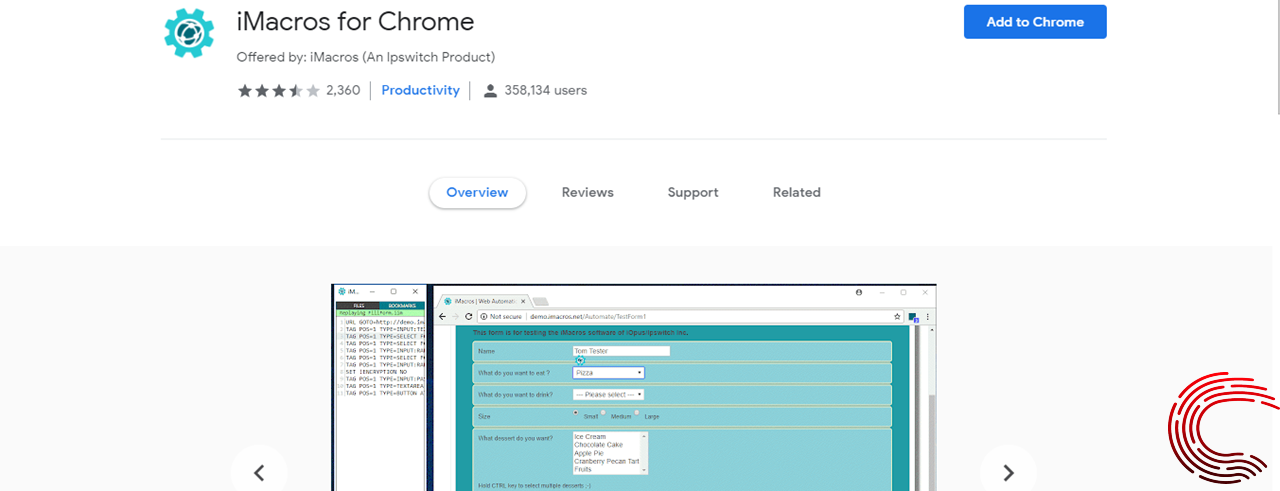Click the Not secure info icon

[484, 316]
